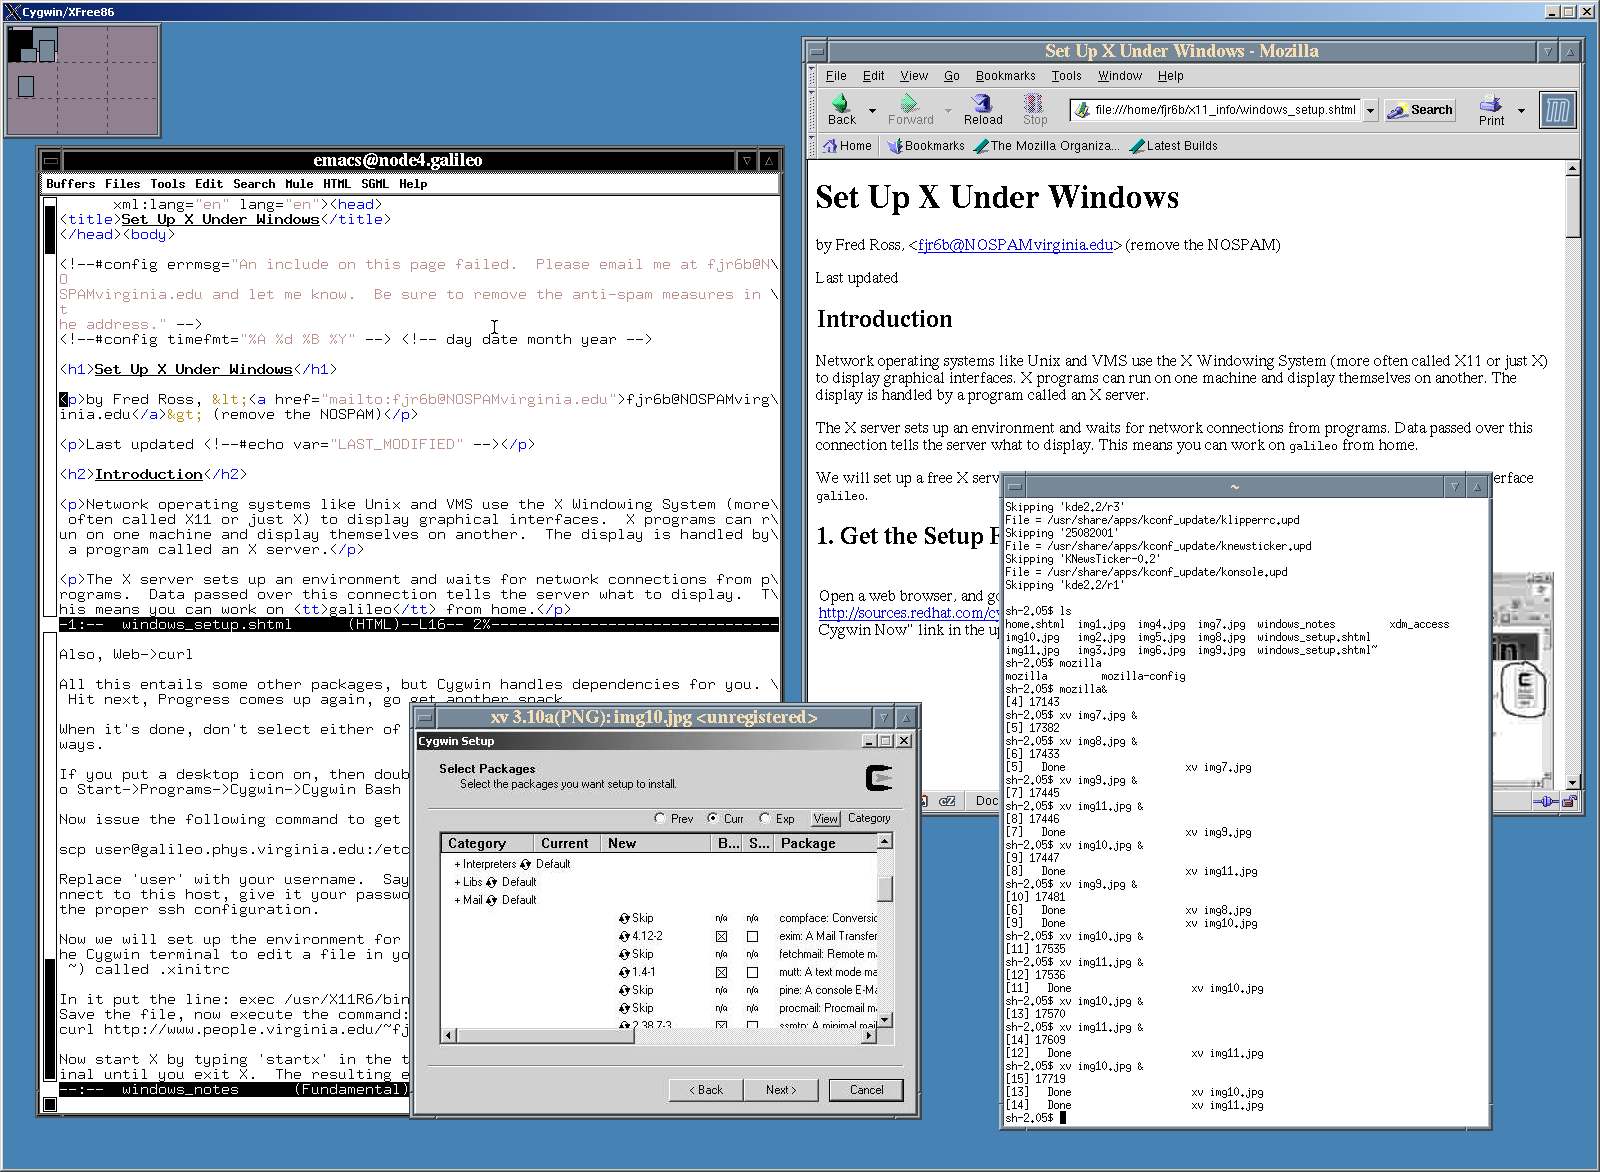Click the Emacs windows_setup.shtml mode line

pos(418,625)
